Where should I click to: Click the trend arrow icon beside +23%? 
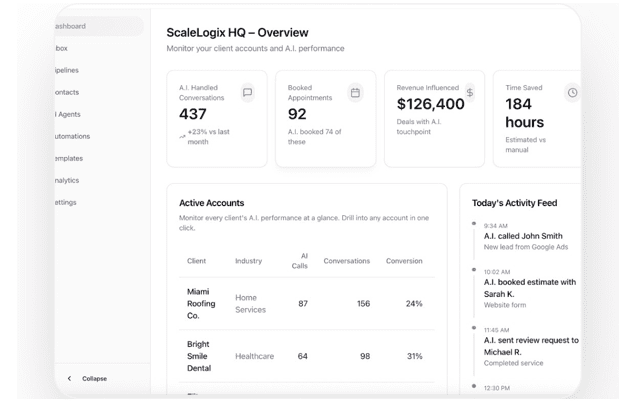[x=182, y=136]
